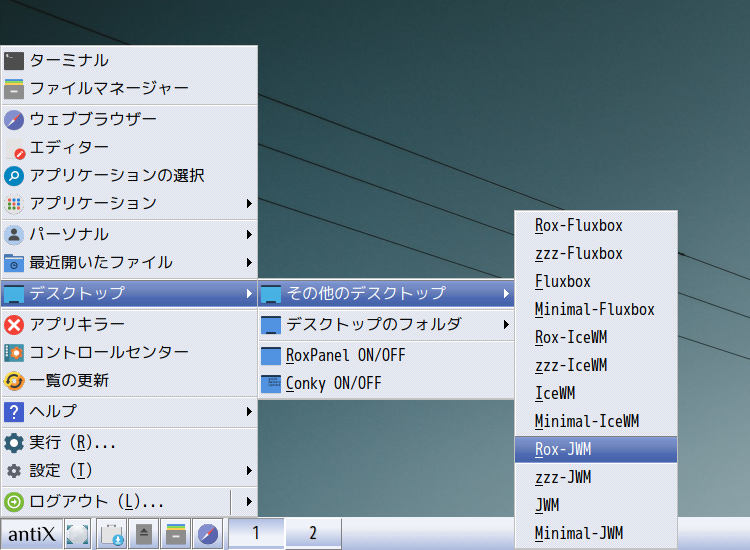
Task: Click the 設定 (T) small gear icon
Action: tap(14, 471)
